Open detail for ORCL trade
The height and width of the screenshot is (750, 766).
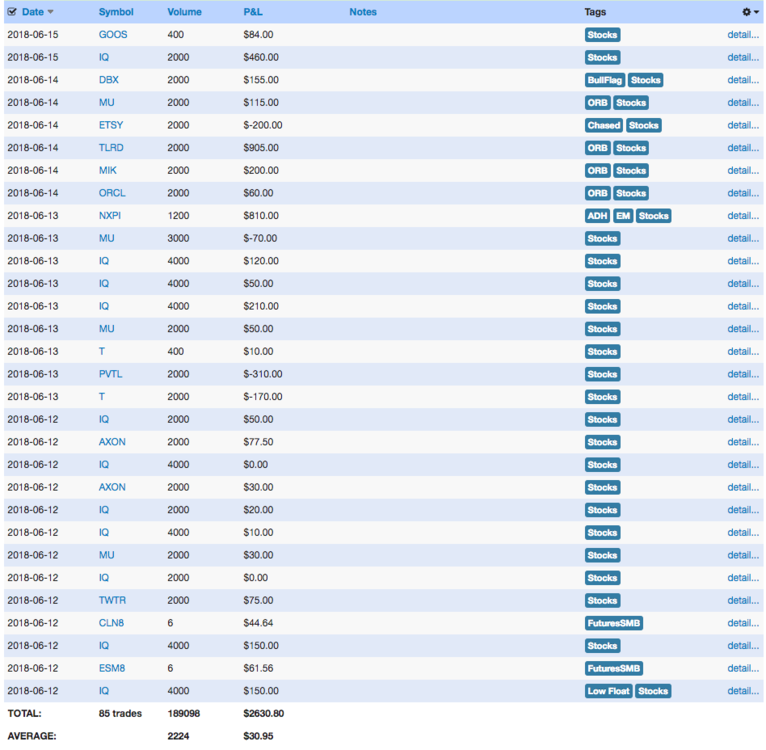(743, 193)
